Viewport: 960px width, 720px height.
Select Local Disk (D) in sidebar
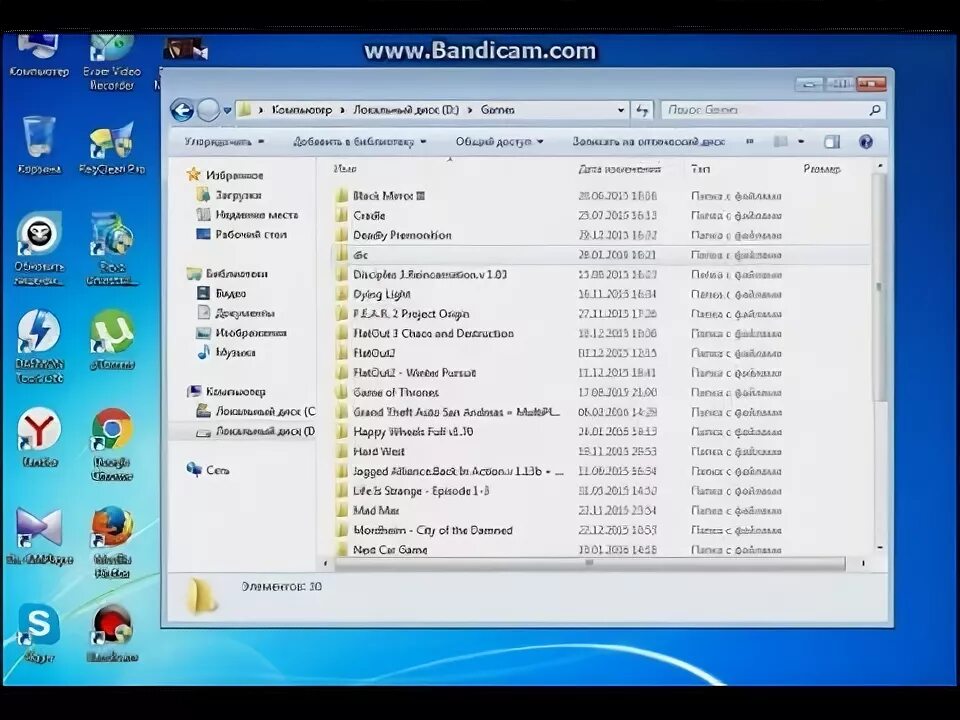[256, 431]
